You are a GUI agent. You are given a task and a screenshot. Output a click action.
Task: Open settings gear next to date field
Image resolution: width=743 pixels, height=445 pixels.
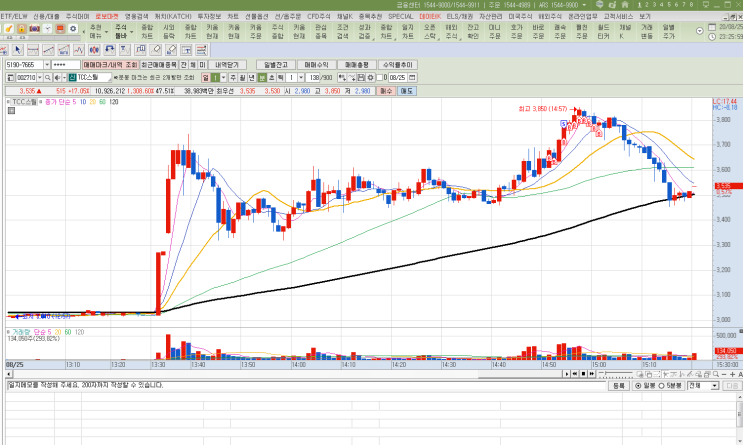[x=371, y=78]
